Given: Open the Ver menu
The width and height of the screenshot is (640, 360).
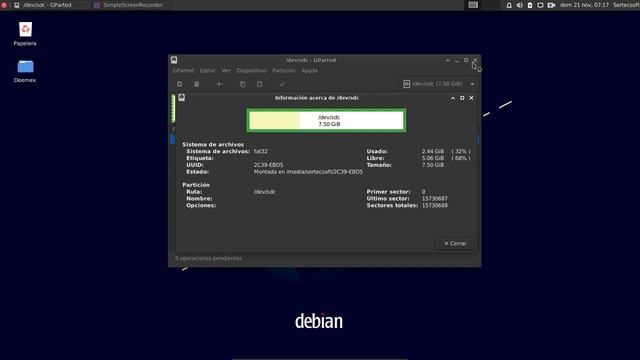Looking at the screenshot, I should point(226,70).
